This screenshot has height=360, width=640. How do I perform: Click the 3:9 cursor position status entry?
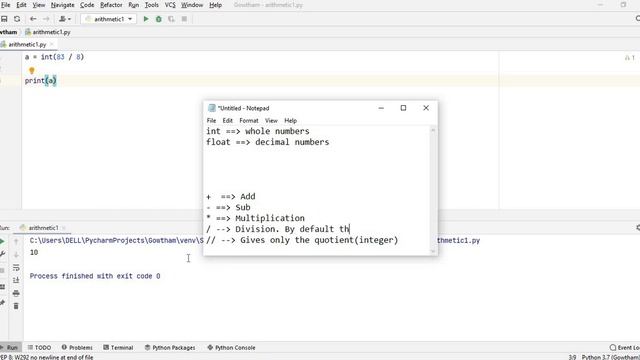click(x=572, y=357)
